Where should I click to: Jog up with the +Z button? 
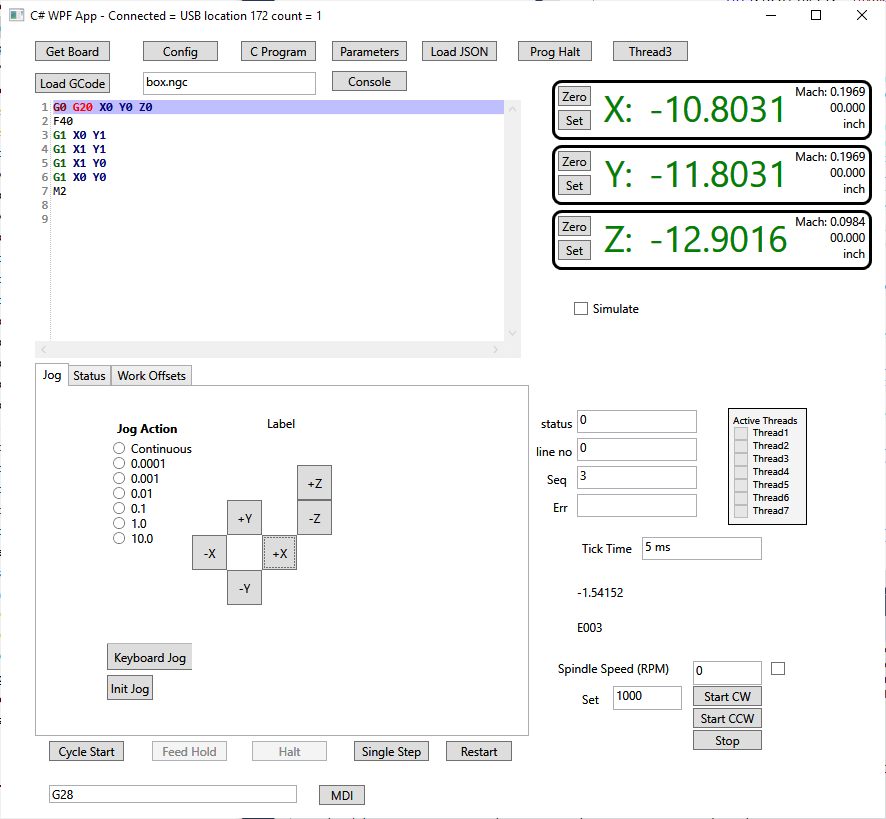point(314,483)
